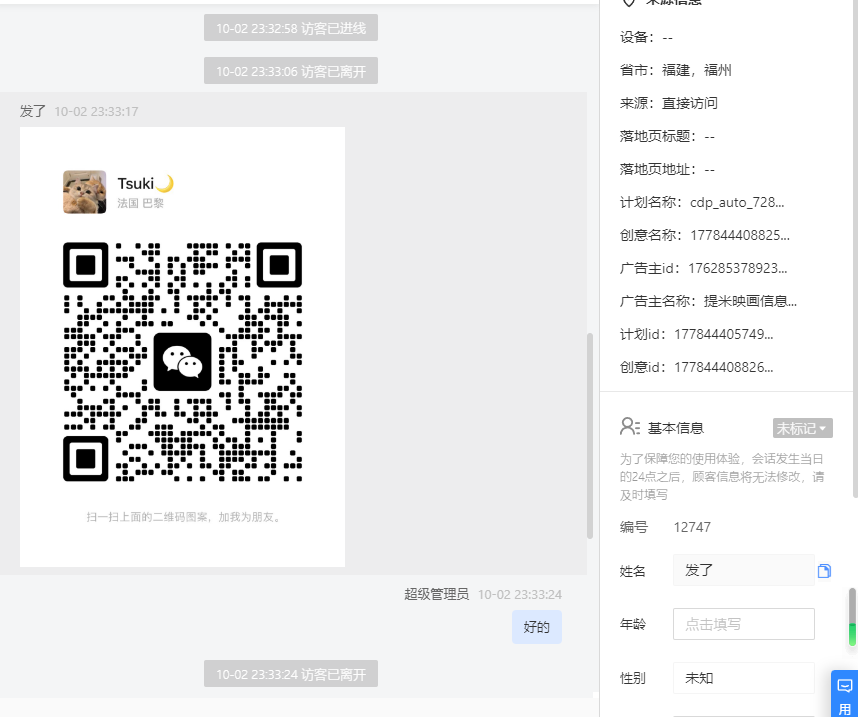Click the 设备: -- row

pos(646,37)
